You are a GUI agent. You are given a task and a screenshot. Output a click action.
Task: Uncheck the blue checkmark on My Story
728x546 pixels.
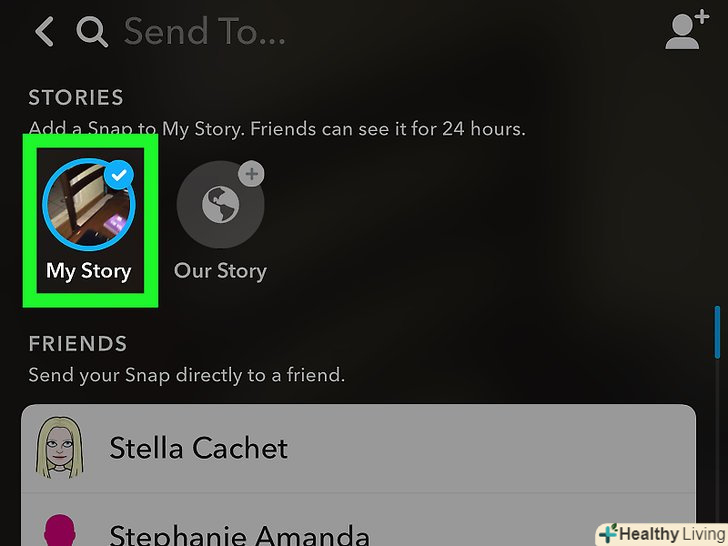[119, 175]
